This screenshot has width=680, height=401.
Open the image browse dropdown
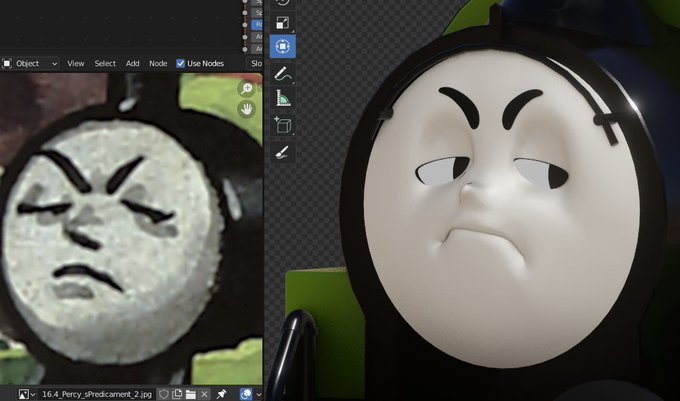click(x=27, y=394)
